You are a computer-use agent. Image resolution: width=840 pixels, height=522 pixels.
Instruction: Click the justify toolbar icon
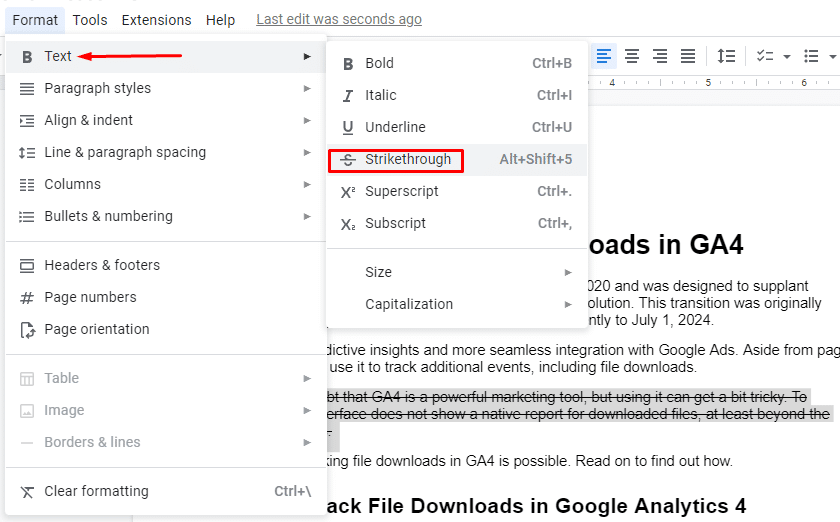tap(688, 56)
